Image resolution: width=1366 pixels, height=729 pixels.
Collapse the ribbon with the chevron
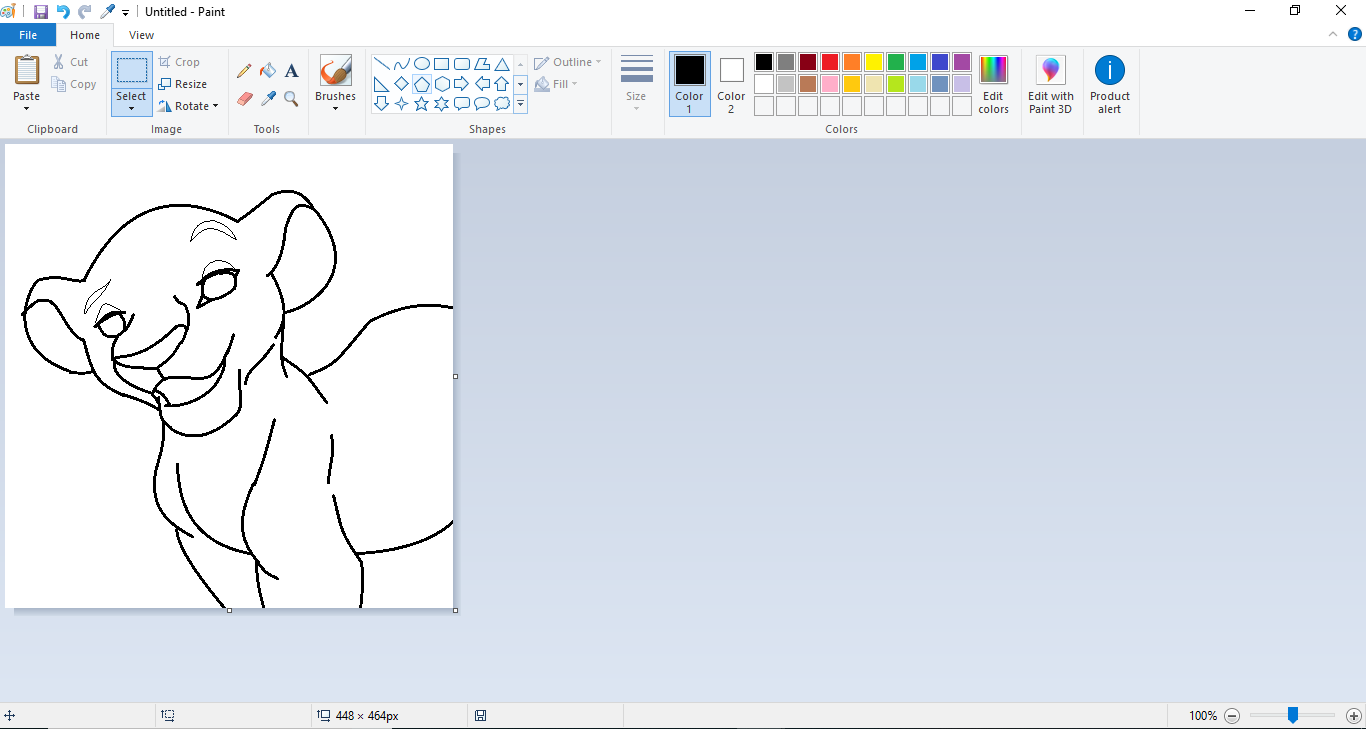coord(1333,34)
